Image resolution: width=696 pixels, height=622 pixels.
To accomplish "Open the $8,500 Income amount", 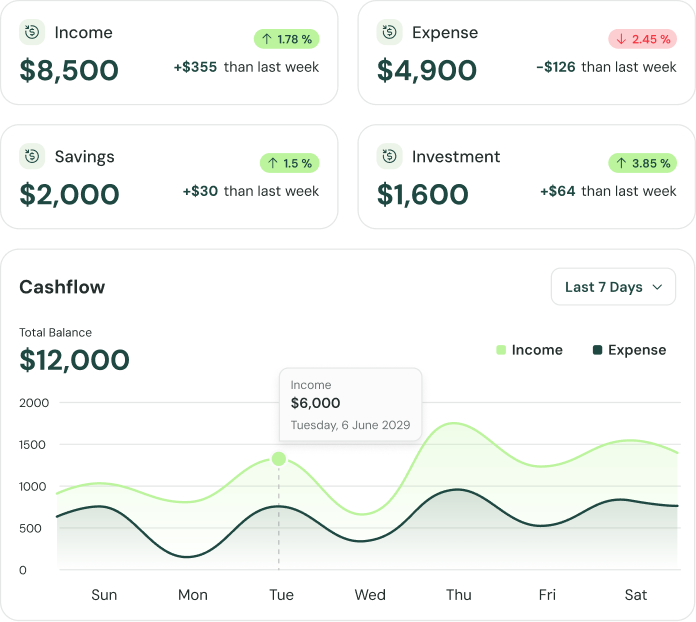I will coord(69,70).
